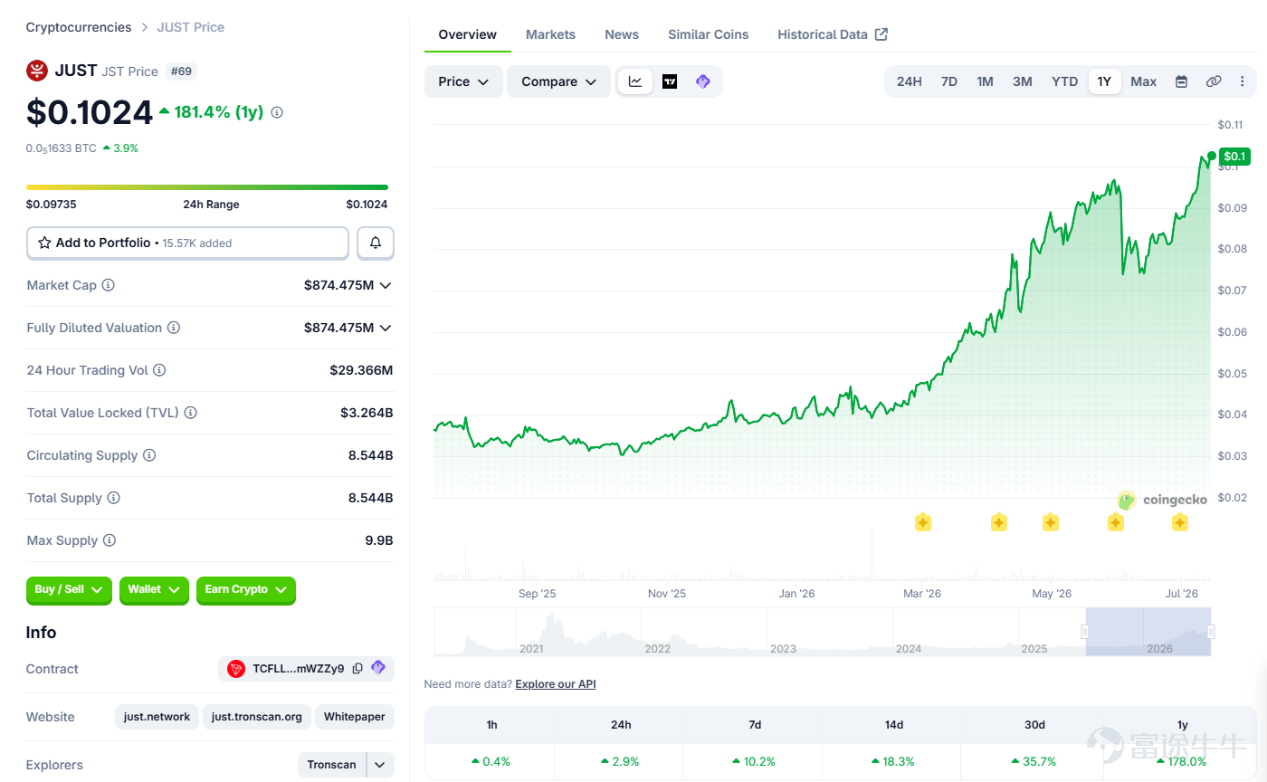Switch to the TradingView chart icon

(670, 82)
